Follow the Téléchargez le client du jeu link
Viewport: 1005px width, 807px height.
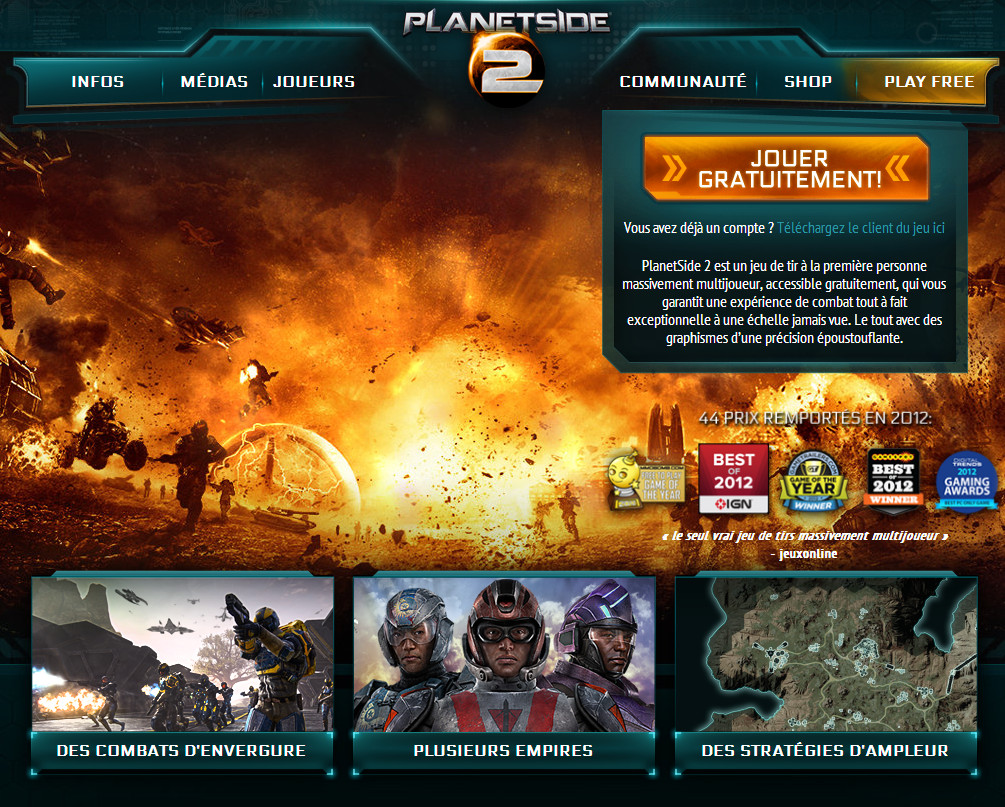(x=861, y=228)
